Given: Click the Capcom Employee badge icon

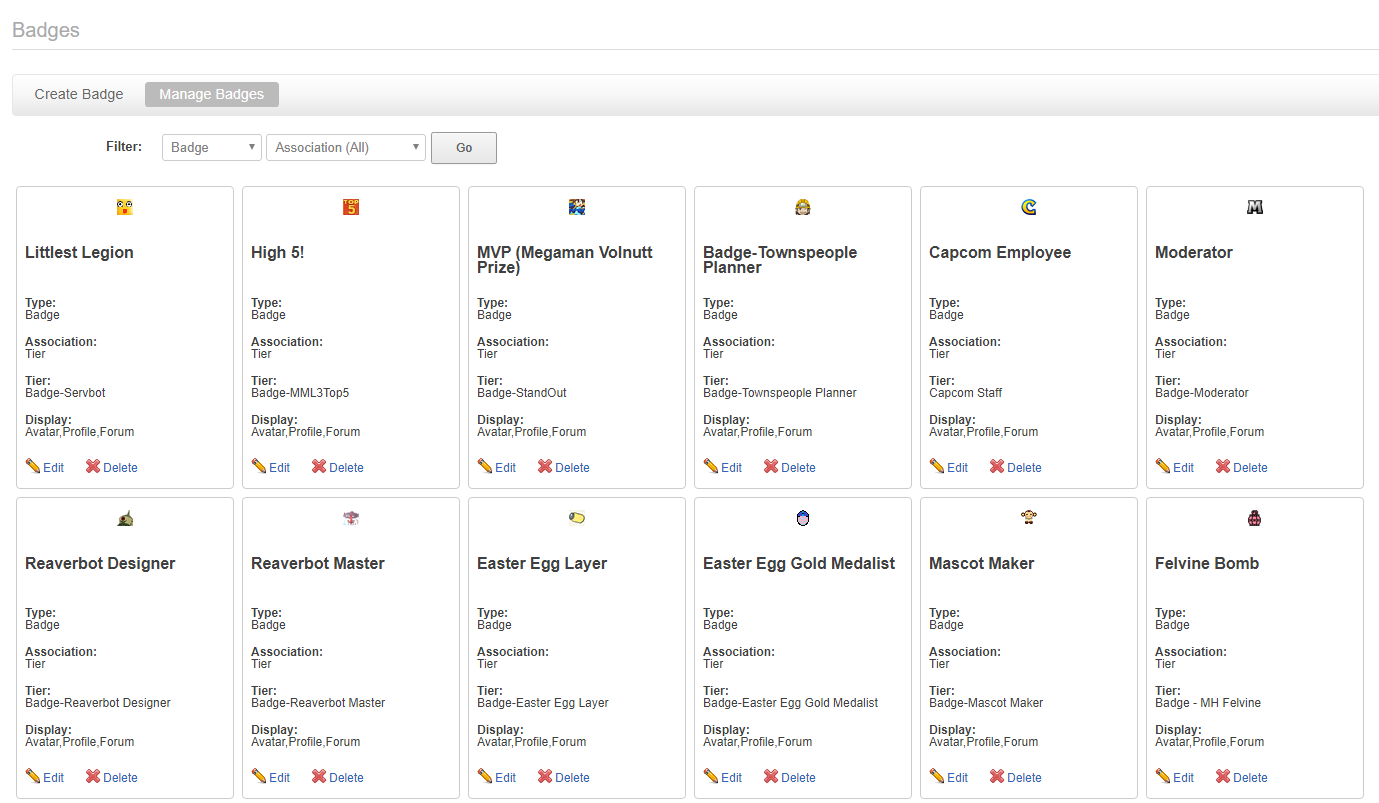Looking at the screenshot, I should click(x=1028, y=207).
